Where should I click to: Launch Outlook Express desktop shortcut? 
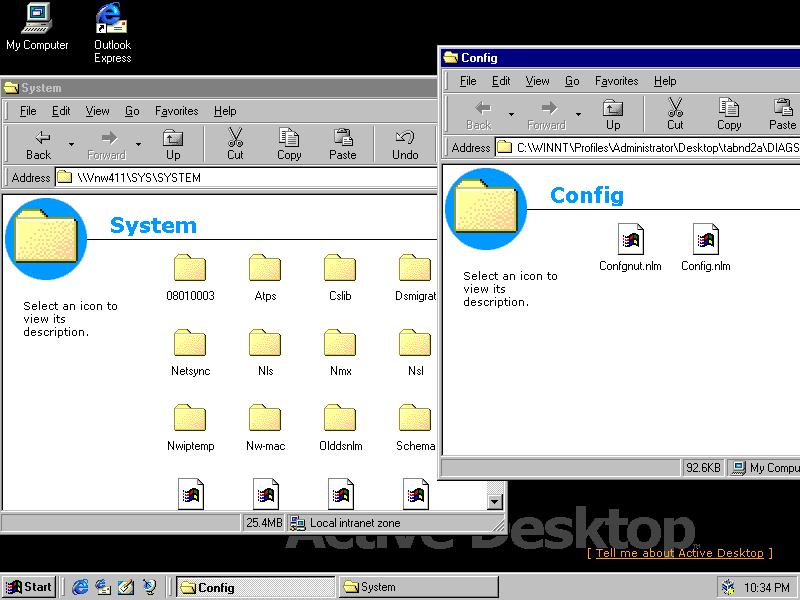tap(112, 33)
